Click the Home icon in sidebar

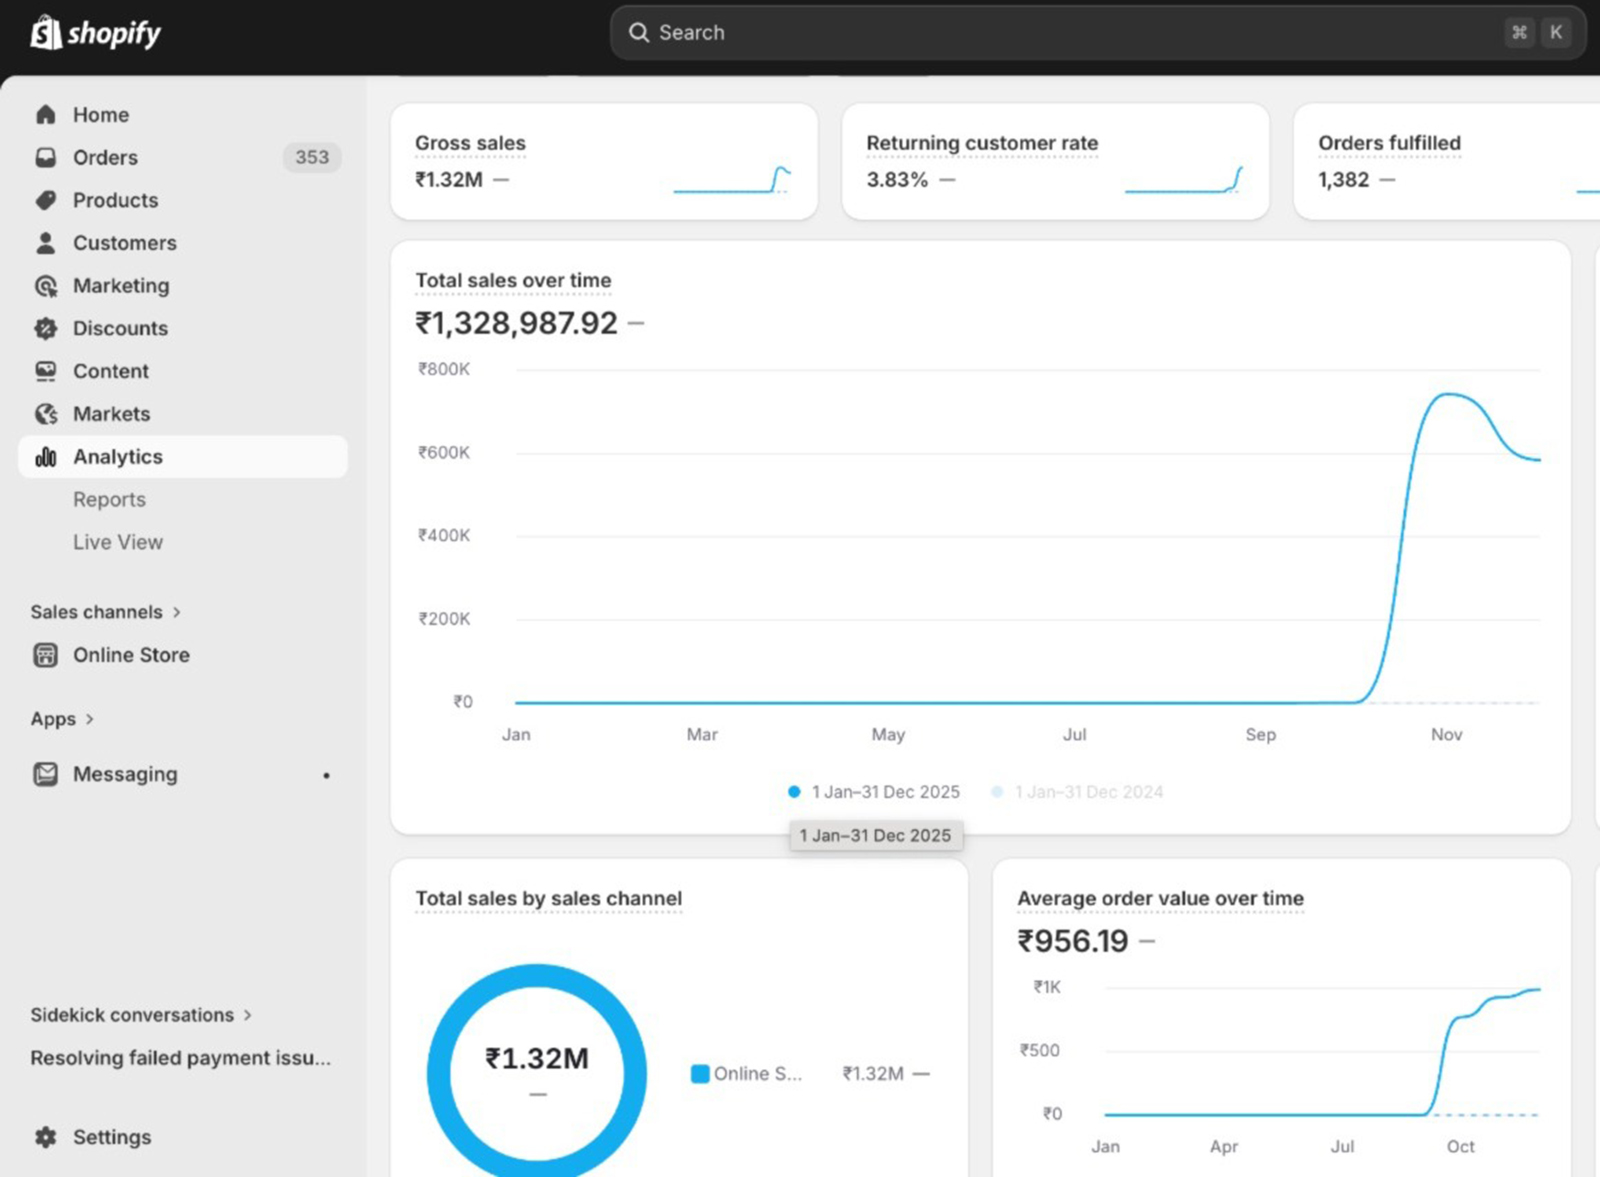(x=46, y=115)
